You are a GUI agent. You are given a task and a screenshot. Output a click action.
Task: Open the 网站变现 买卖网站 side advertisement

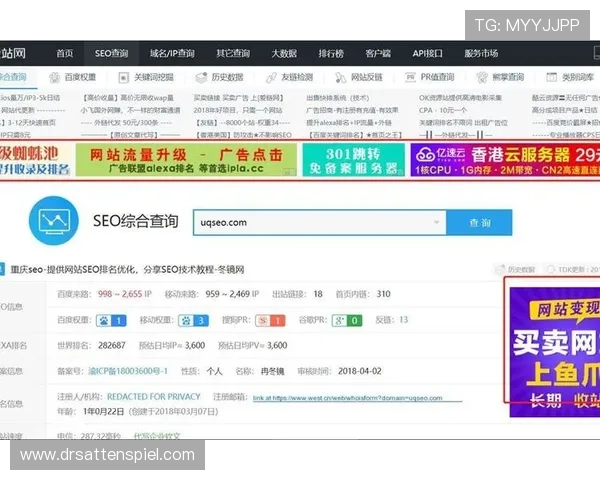[555, 352]
